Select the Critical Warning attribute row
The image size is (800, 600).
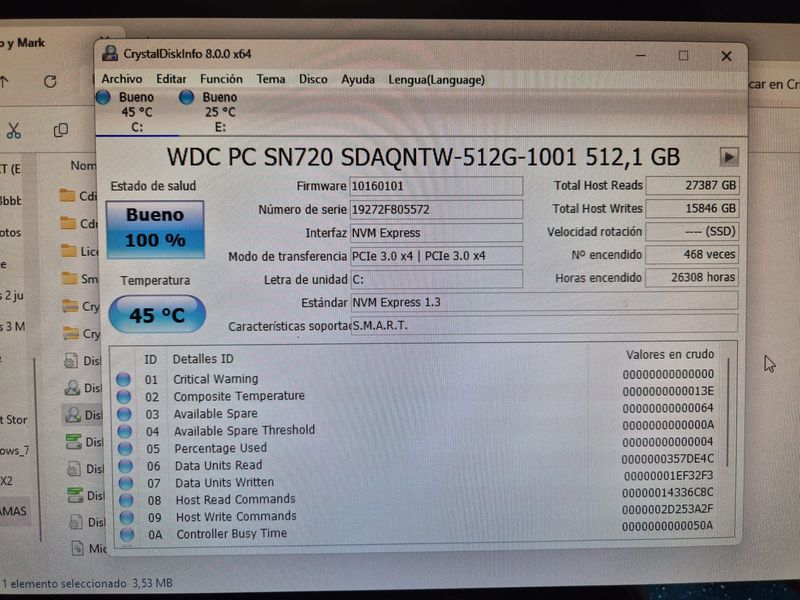click(416, 378)
